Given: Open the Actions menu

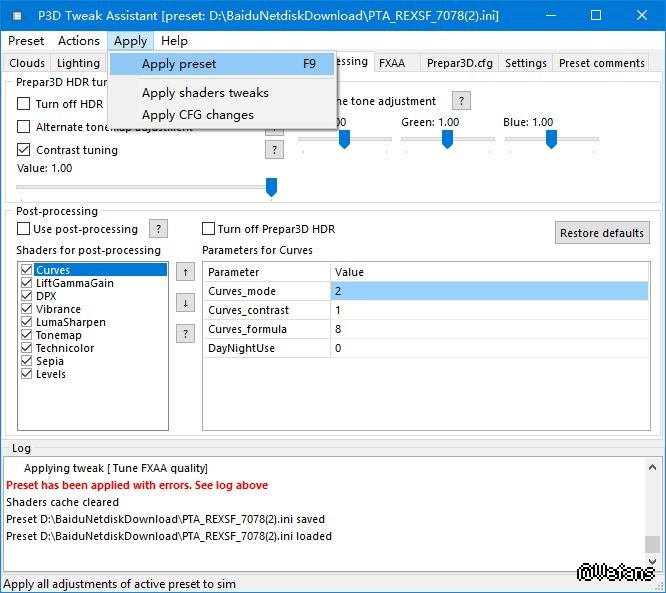Looking at the screenshot, I should click(78, 41).
